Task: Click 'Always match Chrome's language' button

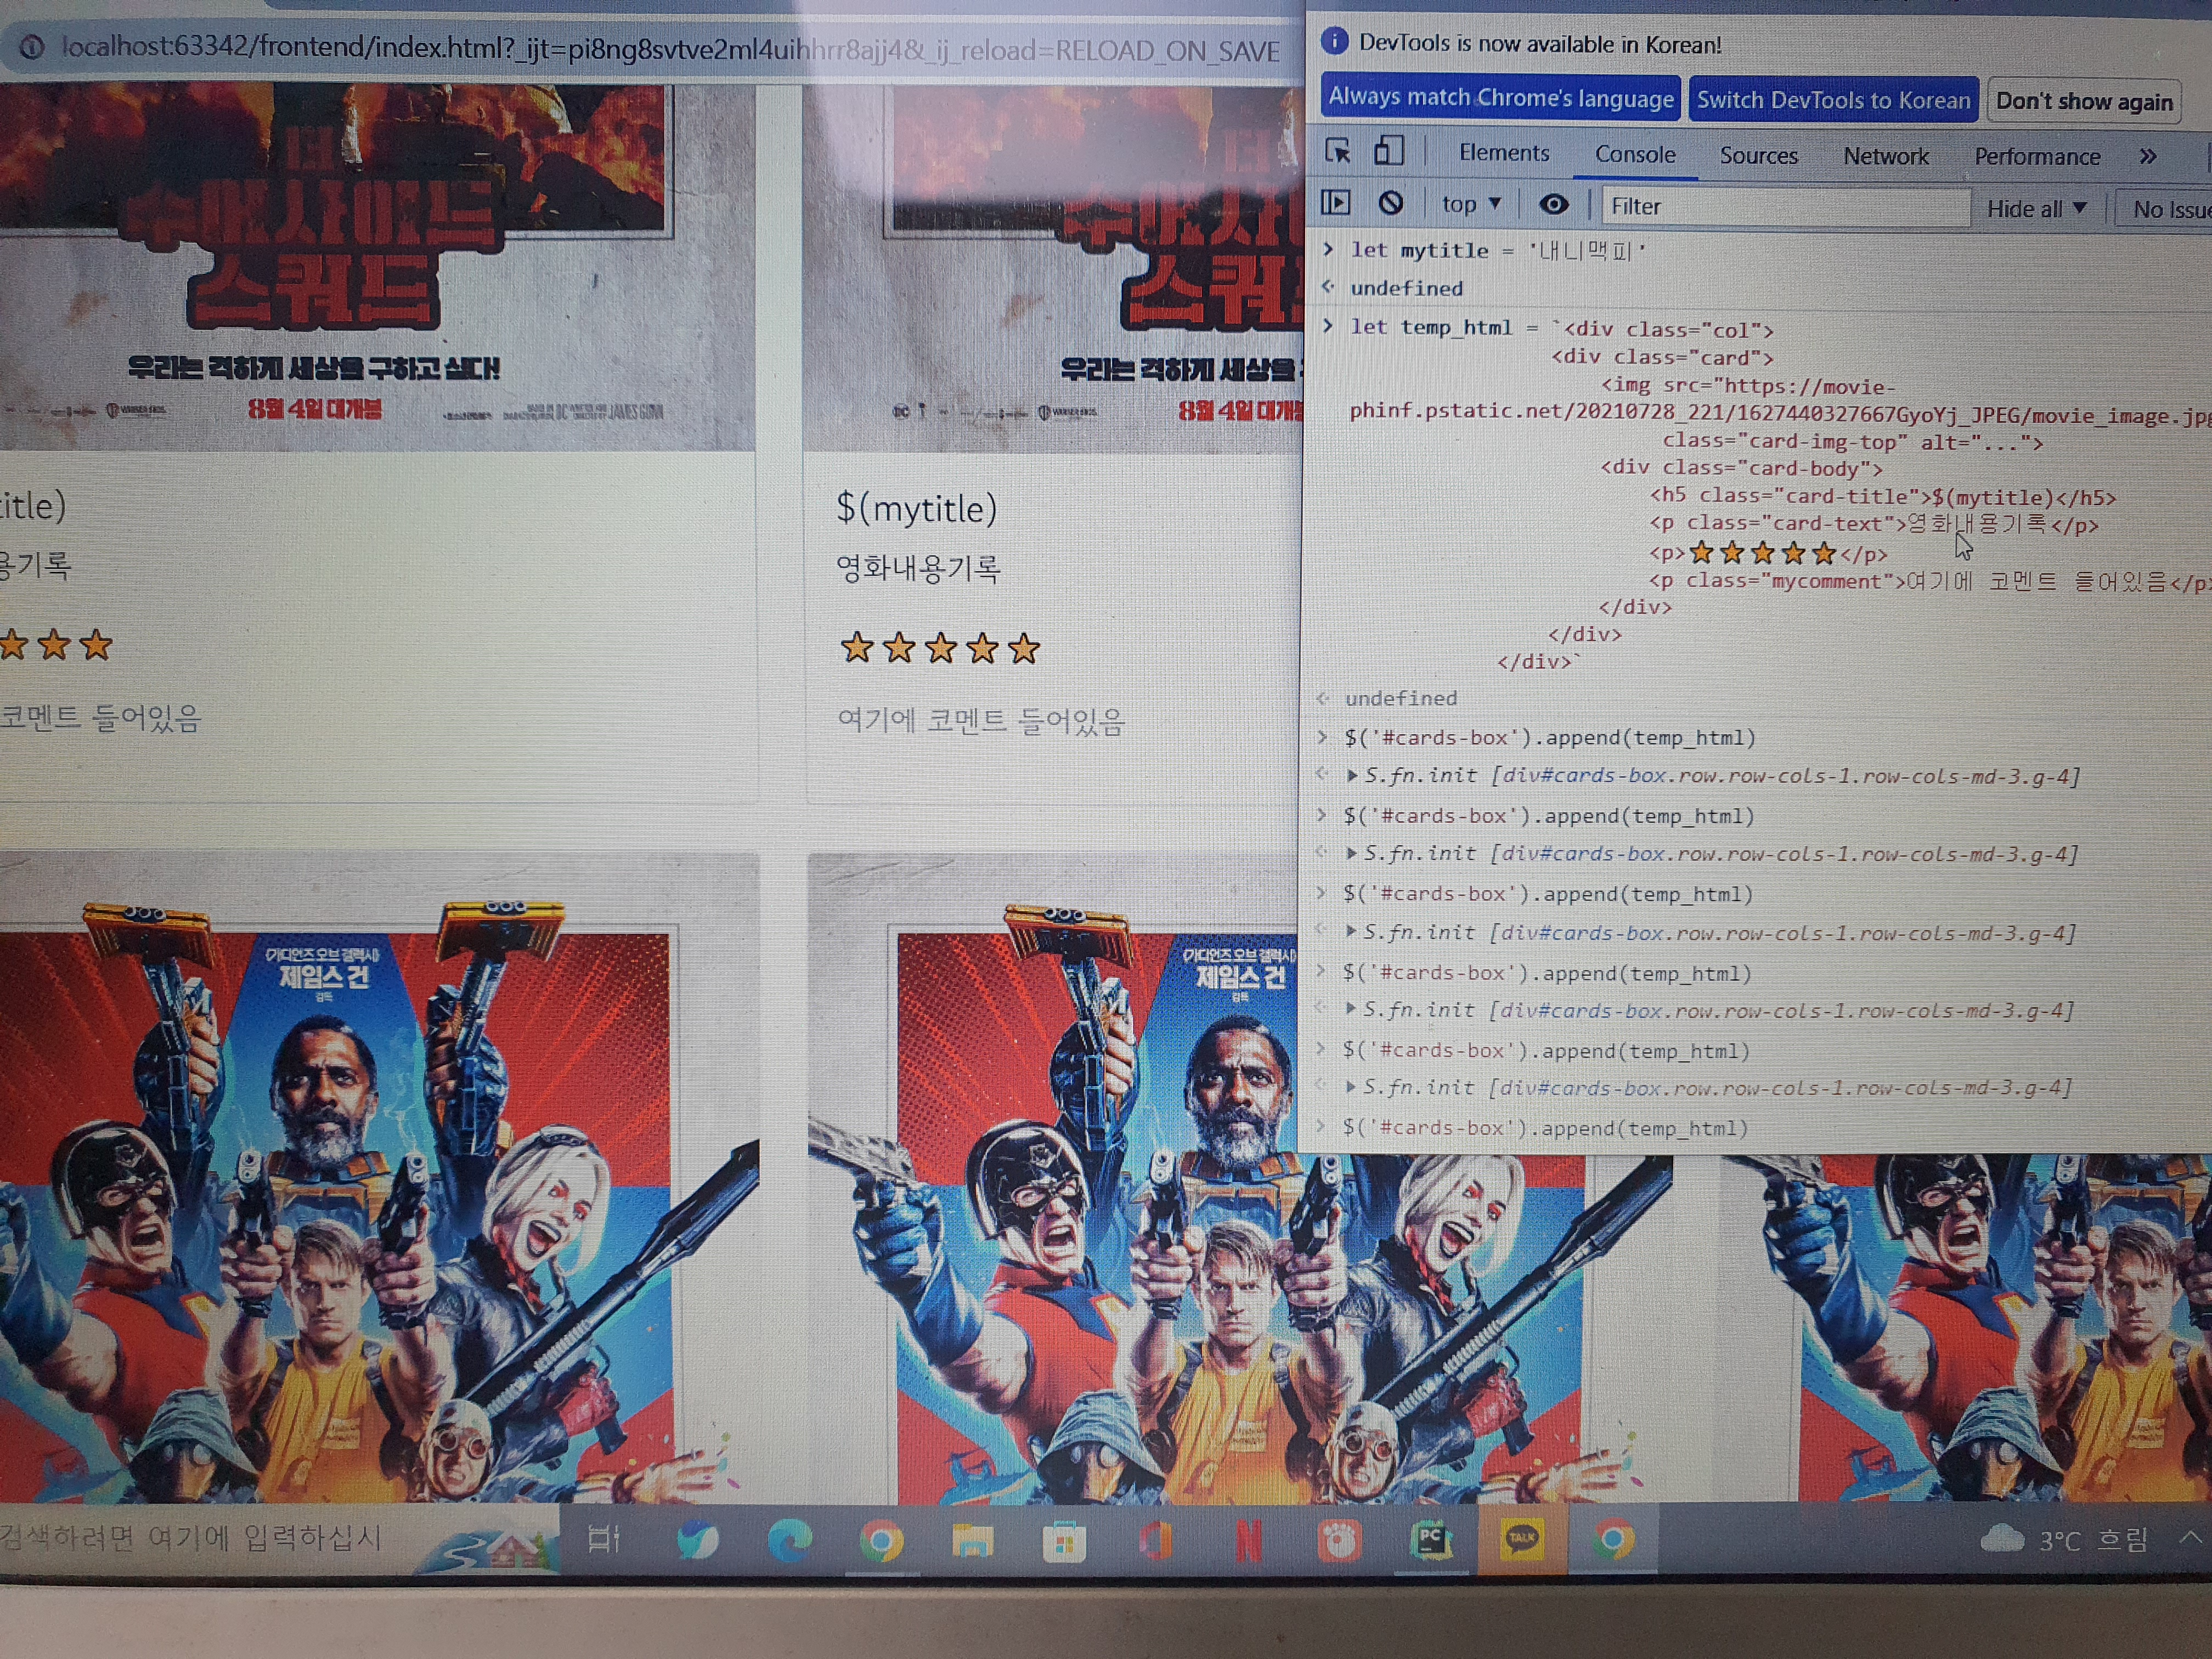Action: pyautogui.click(x=1500, y=97)
